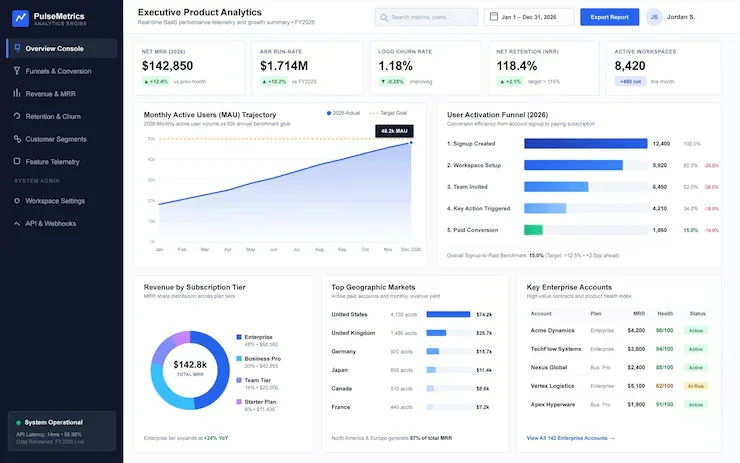
Task: Click the 62/100 health score
Action: click(664, 386)
